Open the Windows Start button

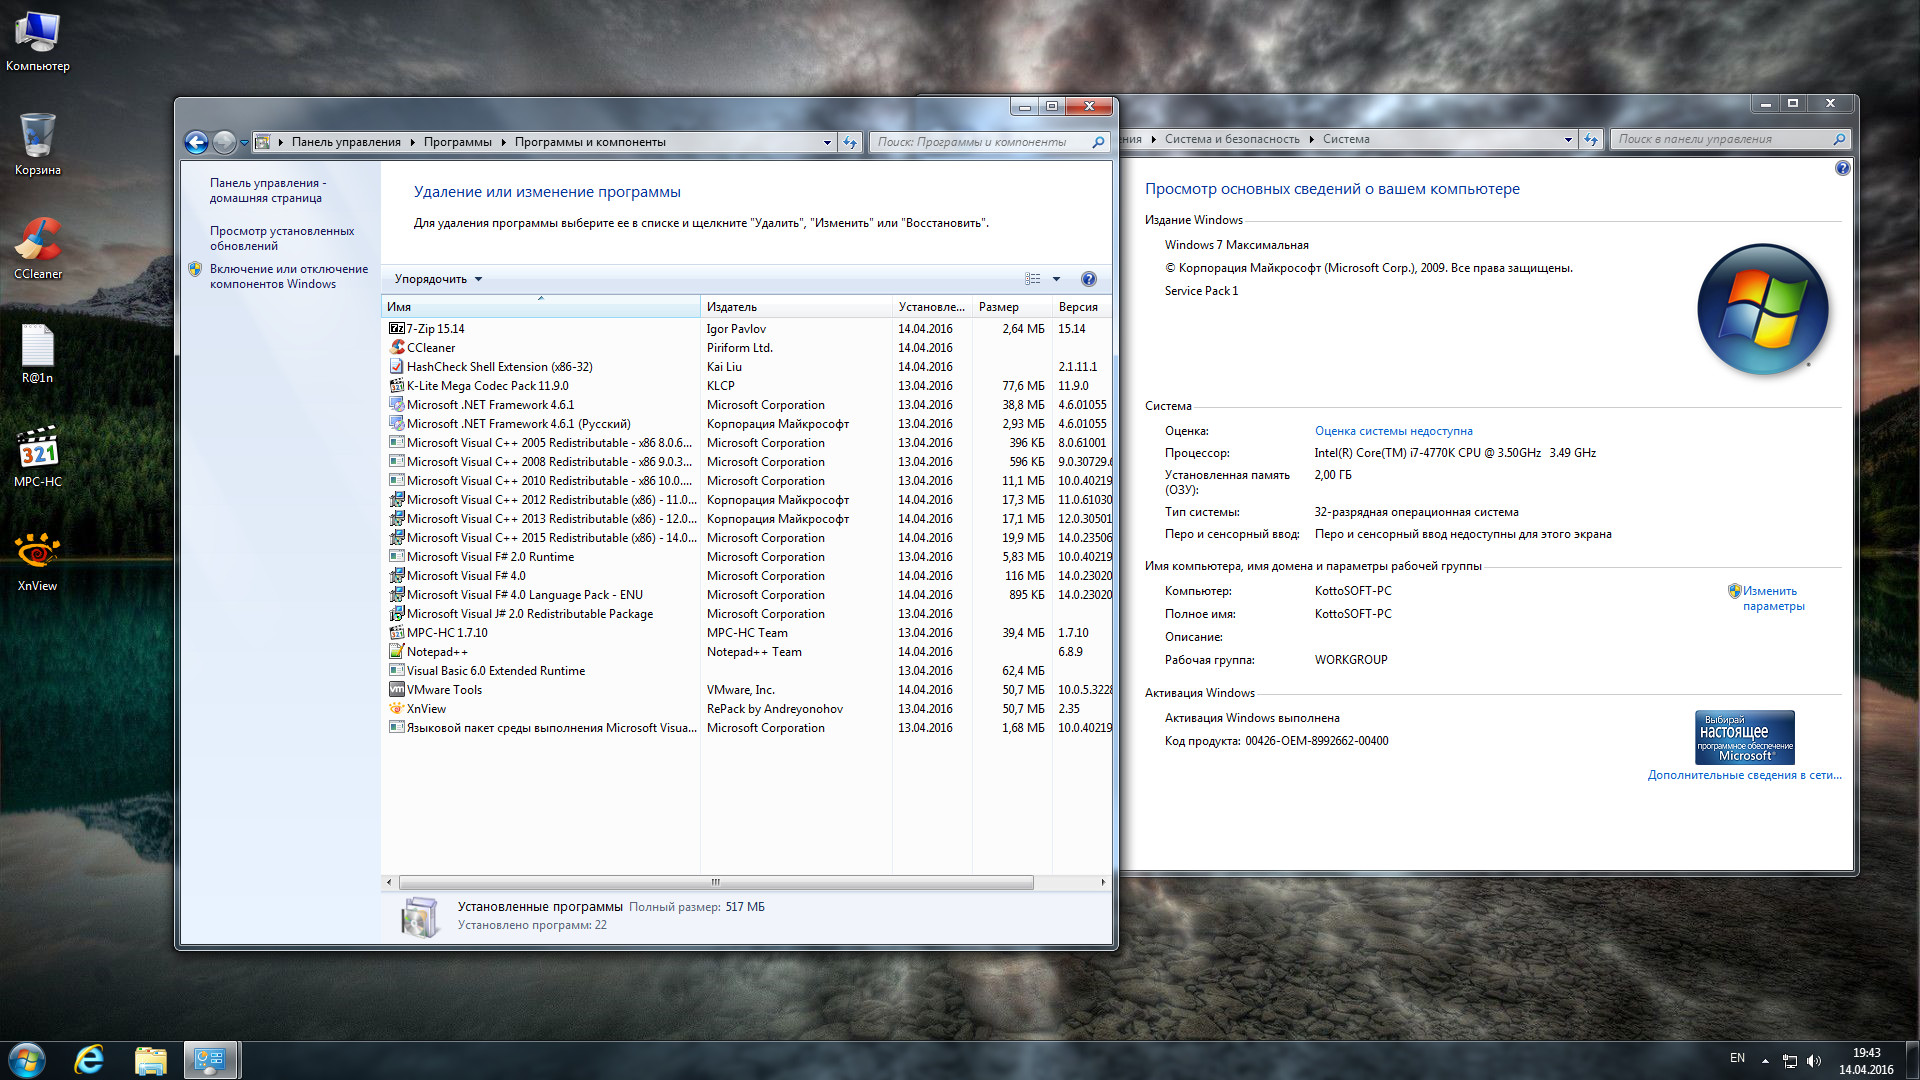(x=27, y=1060)
